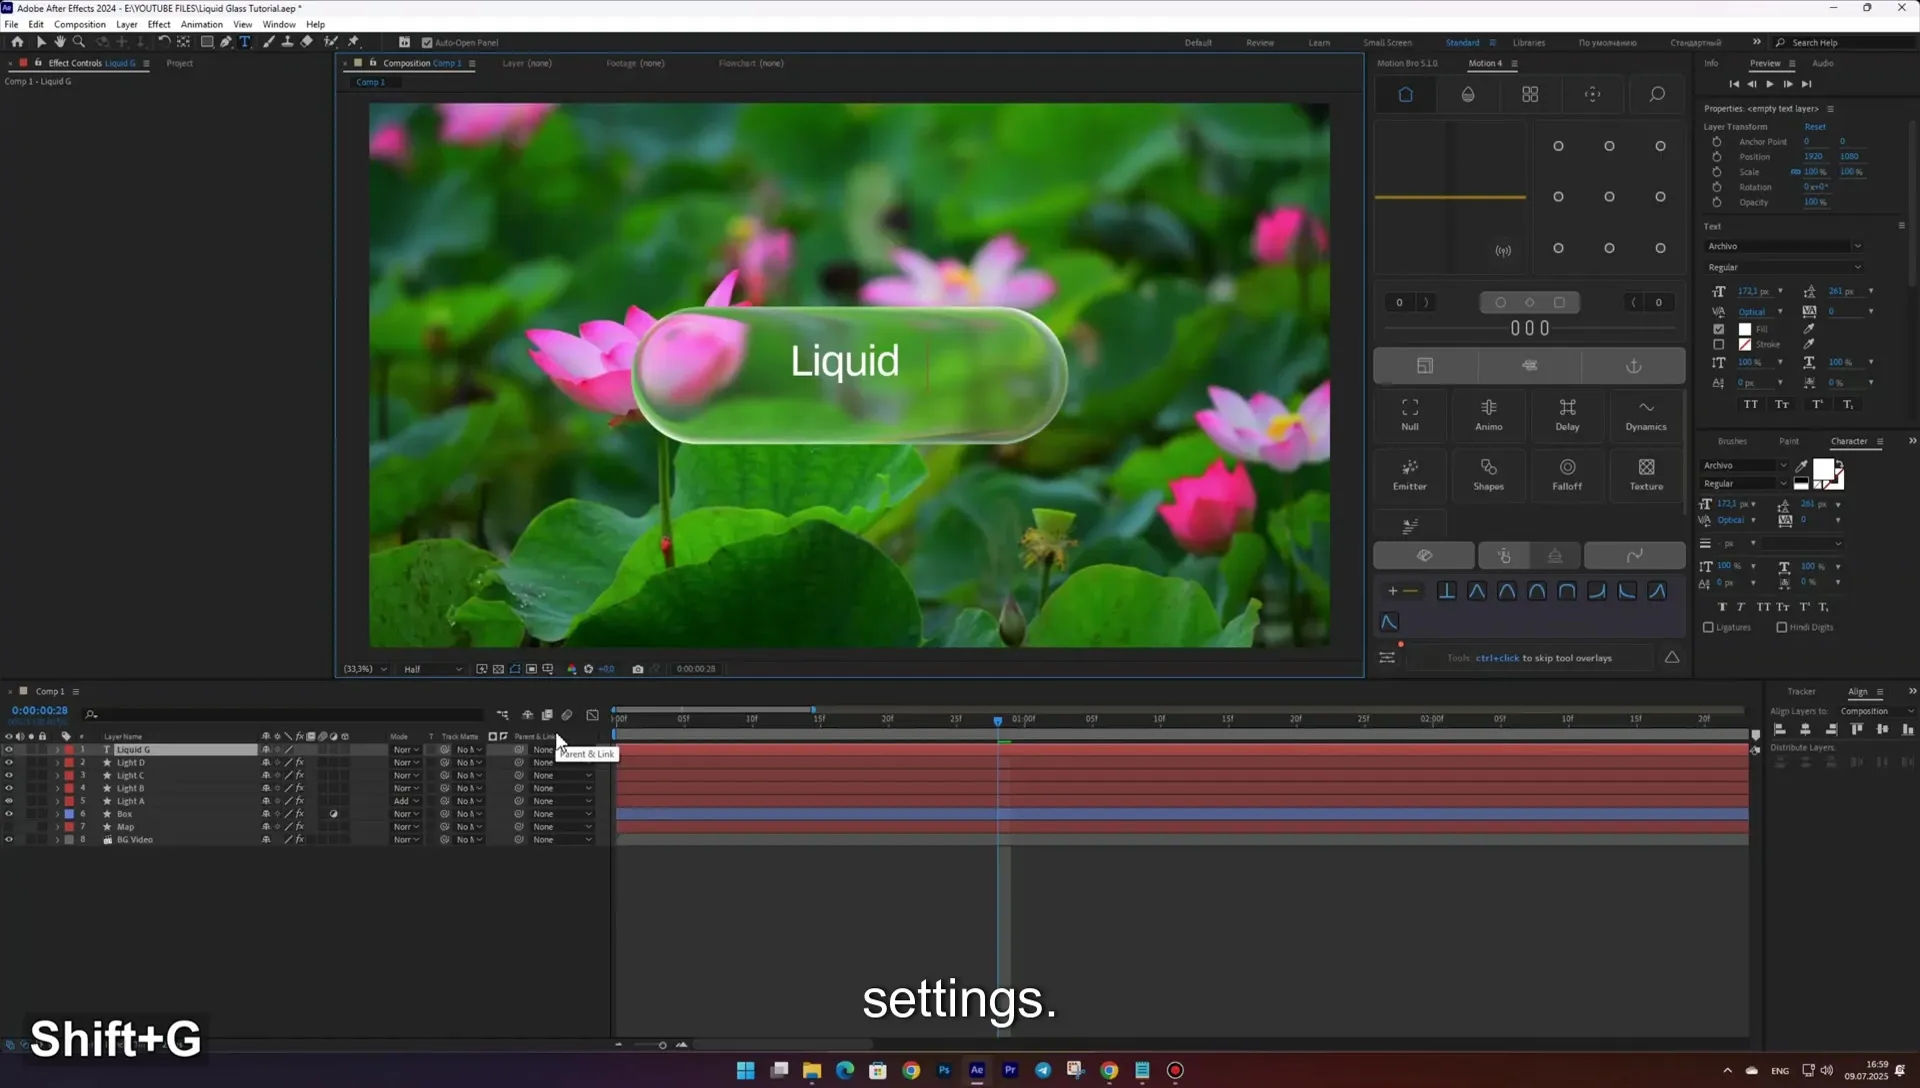Click Reset in Layer Transform
Screen dimensions: 1920x1088
(1814, 127)
